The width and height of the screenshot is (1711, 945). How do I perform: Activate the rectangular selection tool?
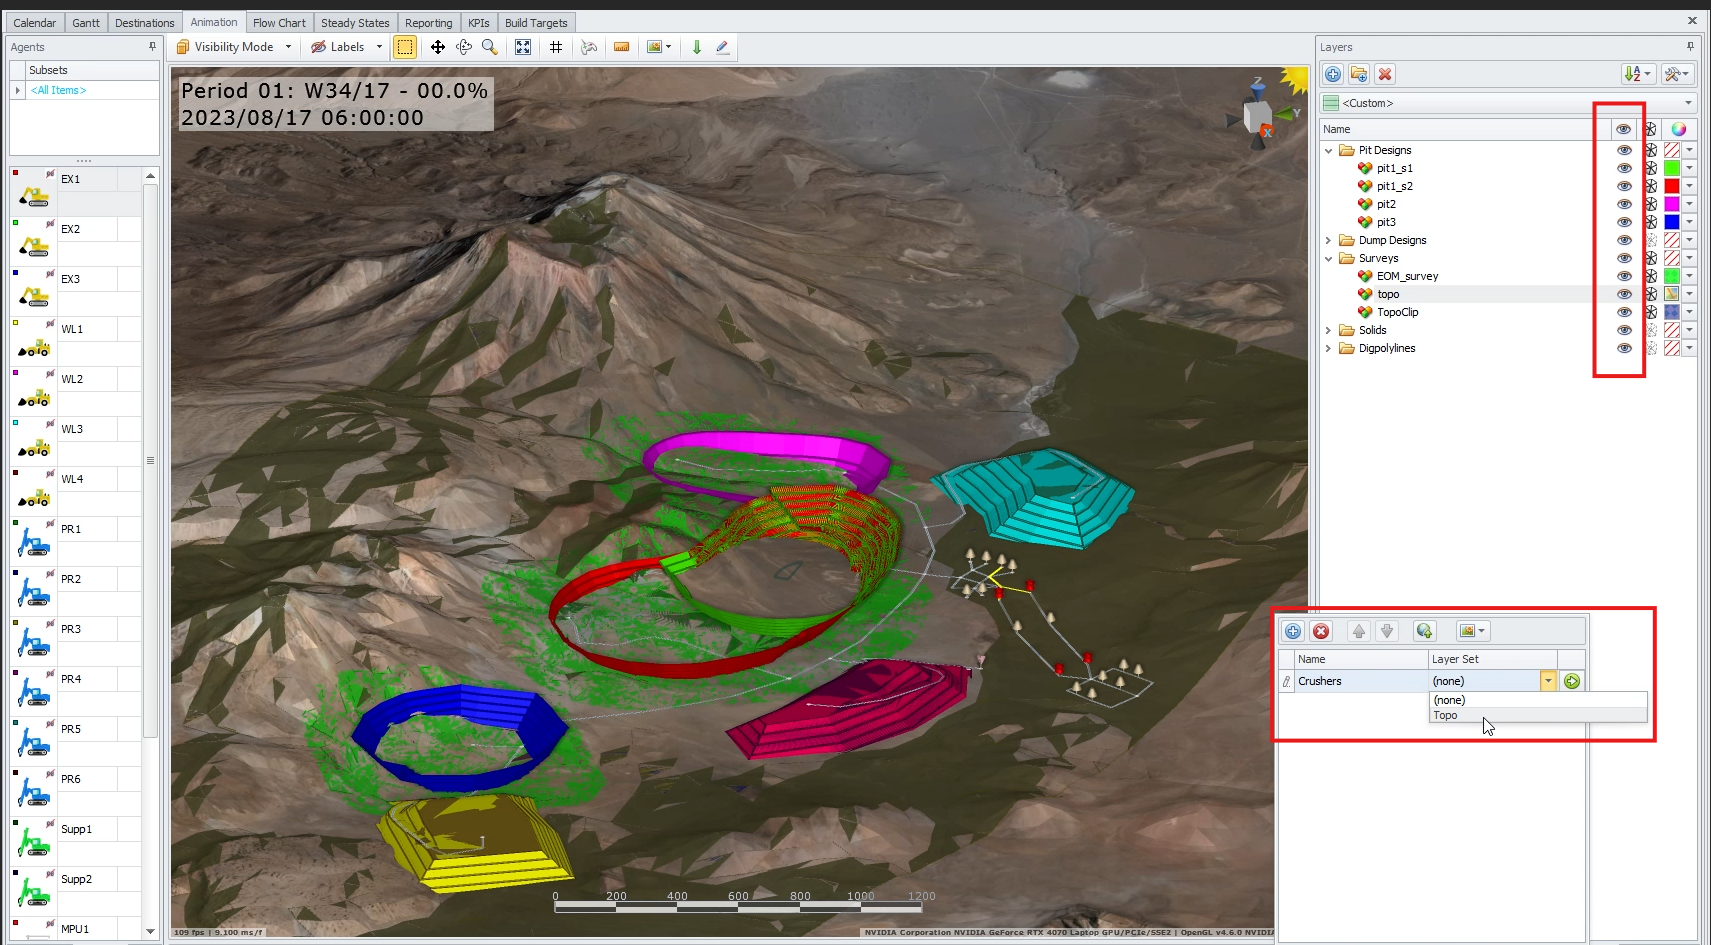click(404, 47)
